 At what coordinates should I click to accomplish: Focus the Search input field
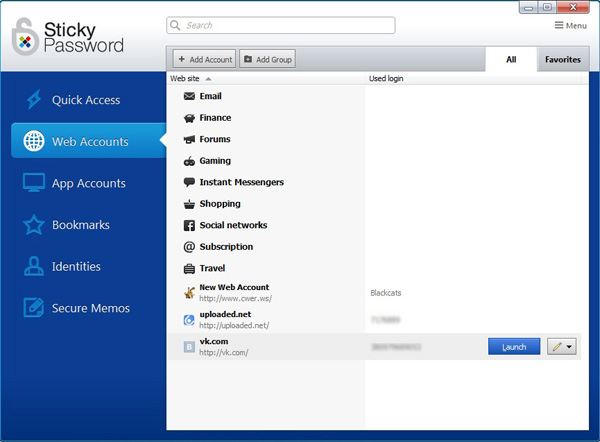tap(281, 25)
